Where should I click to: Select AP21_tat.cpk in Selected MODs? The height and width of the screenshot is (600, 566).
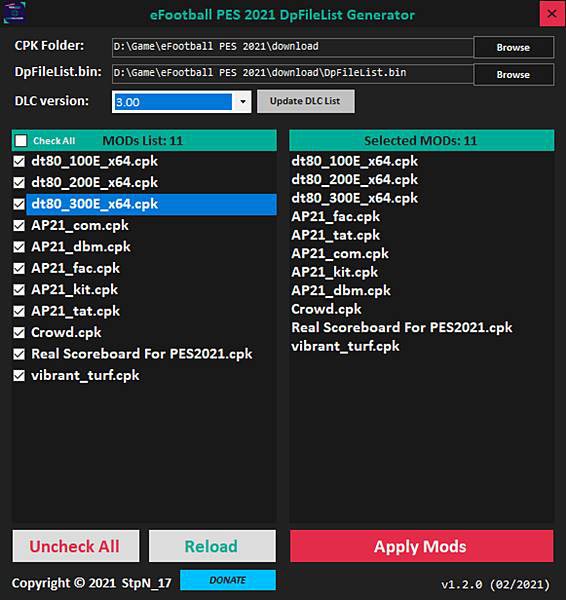336,235
